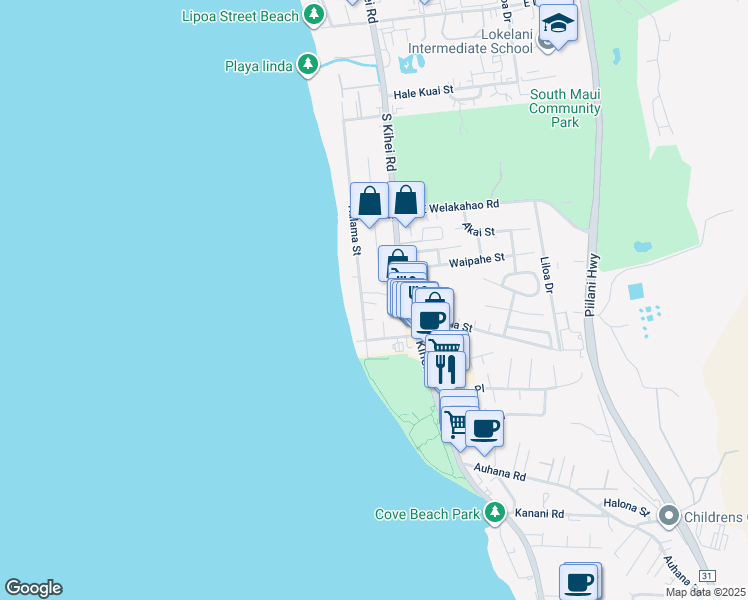Click the shopping bag marker on Iliahama St
748x600 pixels.
point(369,202)
